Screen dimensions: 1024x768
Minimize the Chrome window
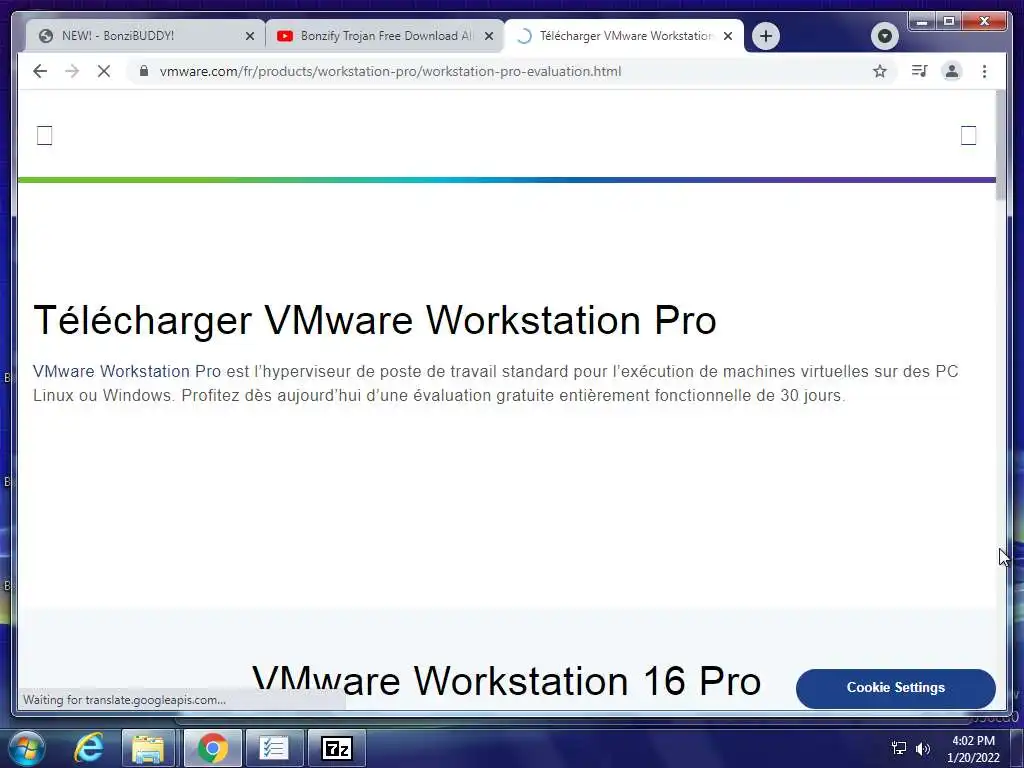tap(922, 22)
